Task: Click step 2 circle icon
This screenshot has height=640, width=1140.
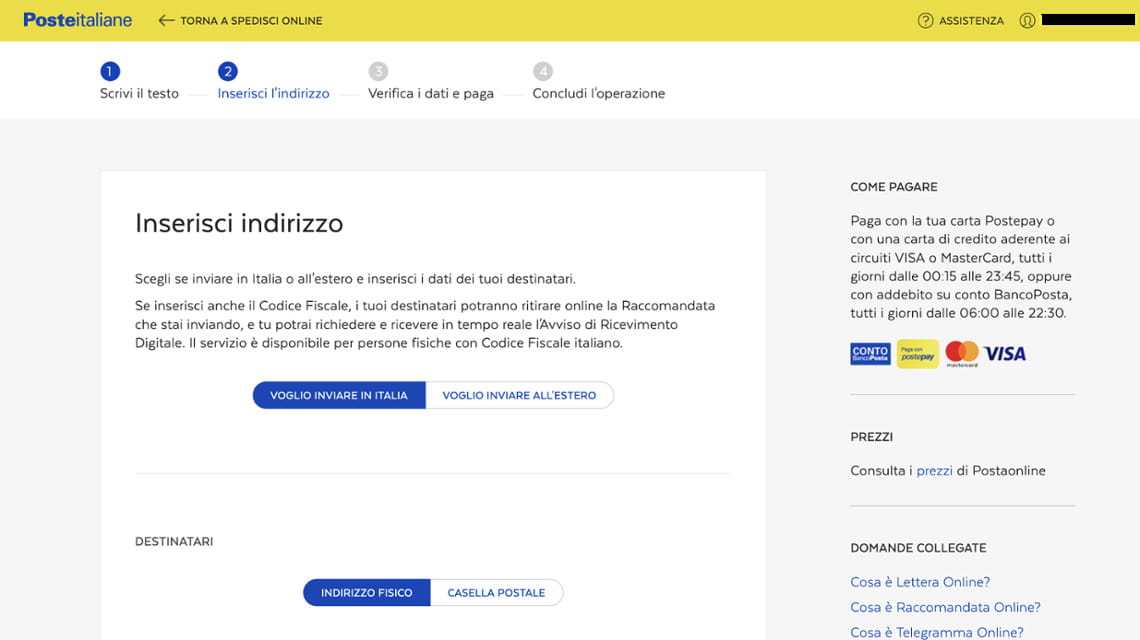Action: (x=228, y=71)
